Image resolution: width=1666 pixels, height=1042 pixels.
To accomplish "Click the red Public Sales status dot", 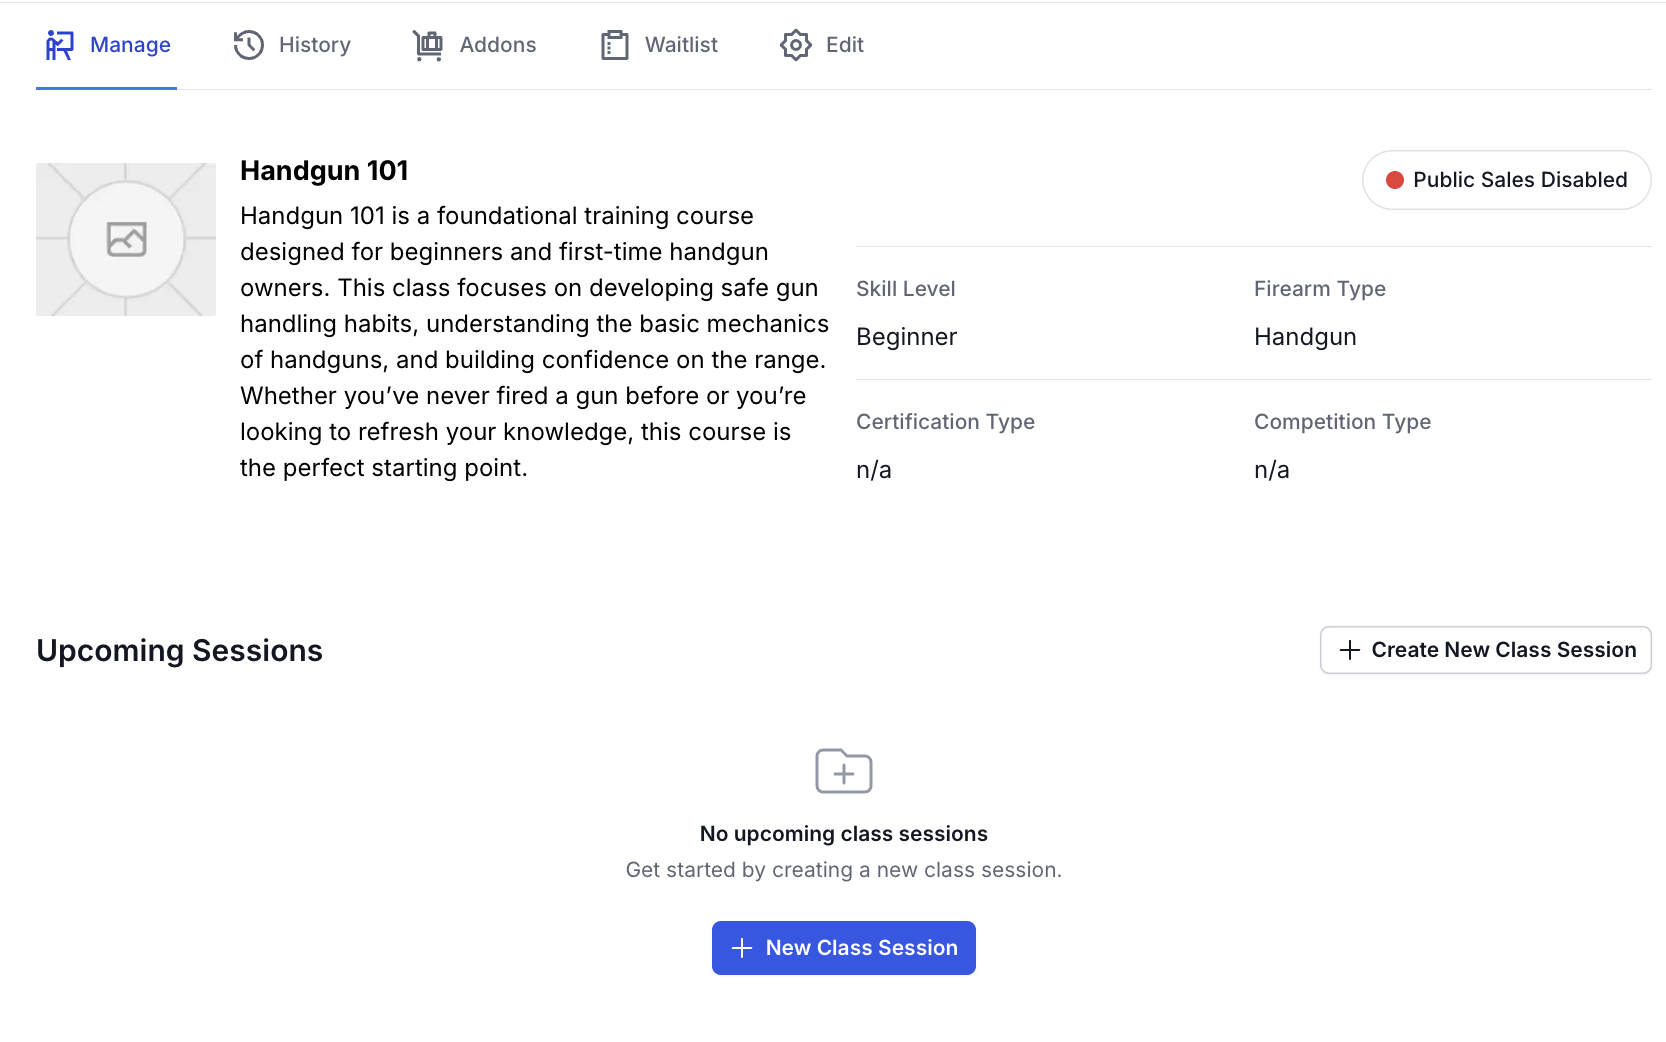I will pyautogui.click(x=1394, y=180).
